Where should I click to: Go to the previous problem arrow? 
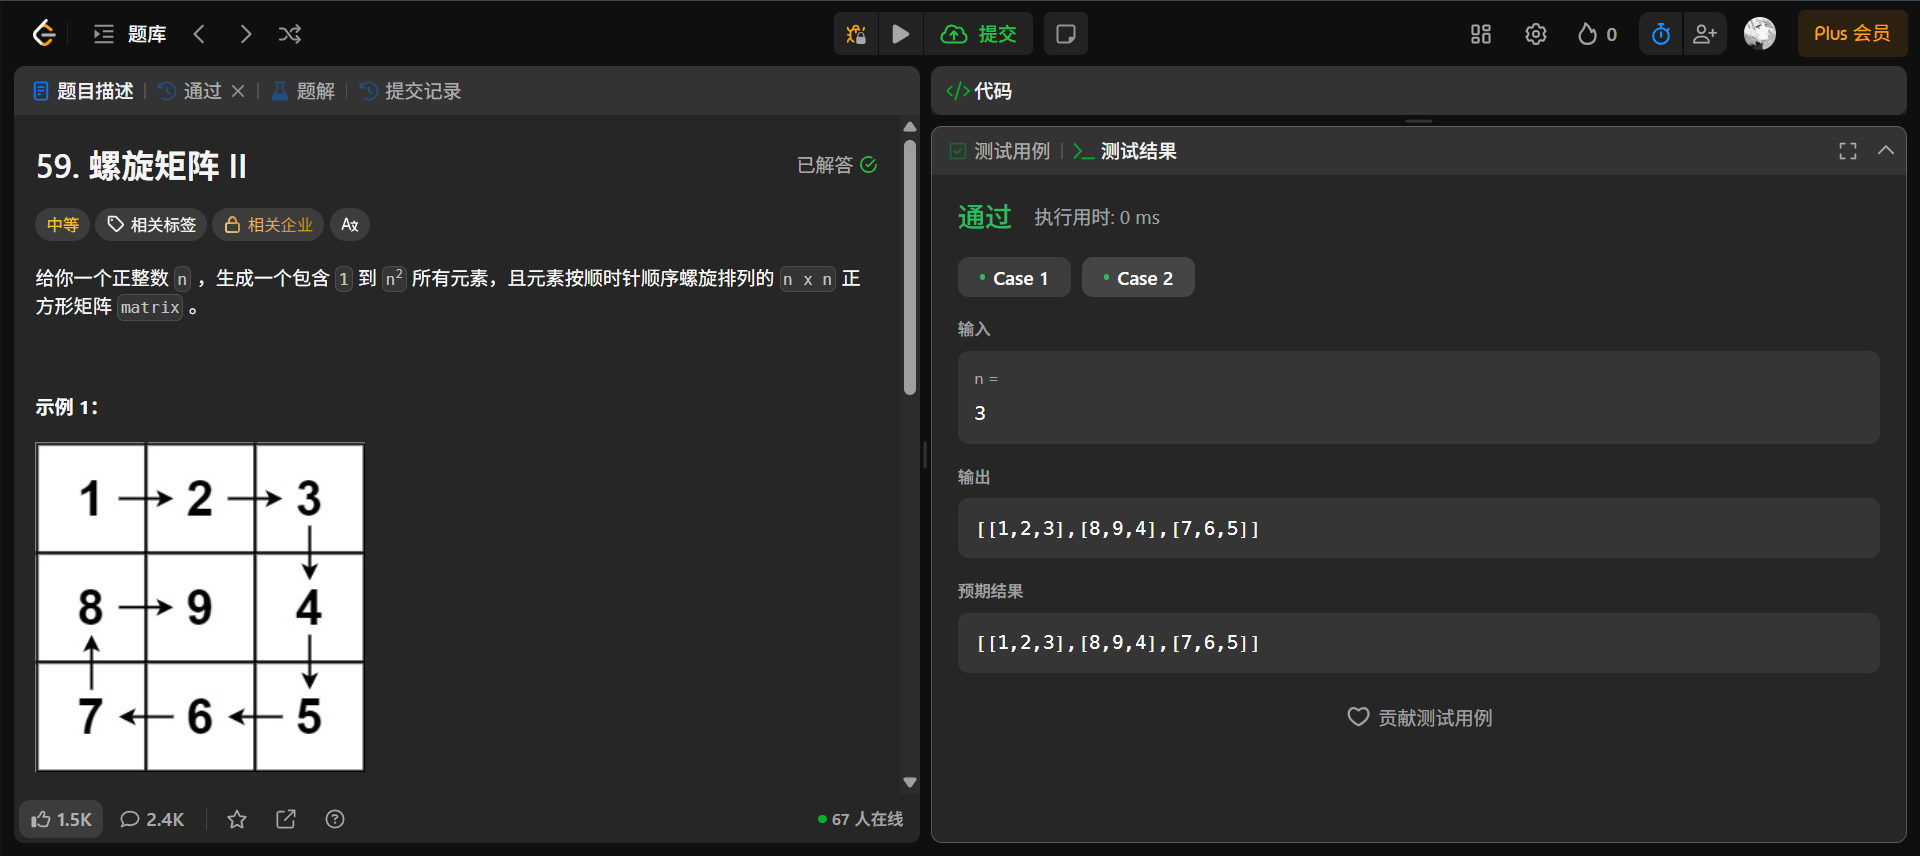[199, 34]
